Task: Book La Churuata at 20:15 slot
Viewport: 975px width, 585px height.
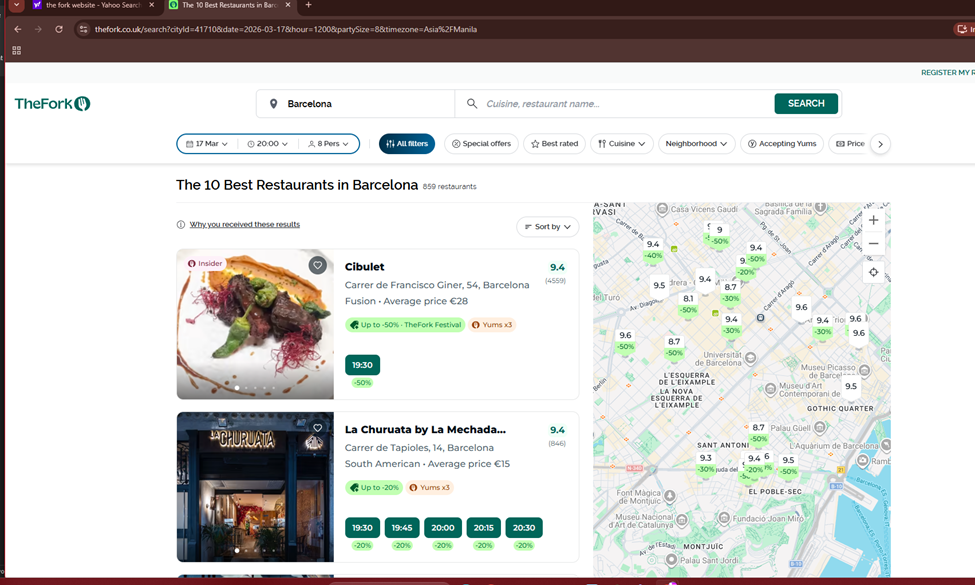Action: pos(483,528)
